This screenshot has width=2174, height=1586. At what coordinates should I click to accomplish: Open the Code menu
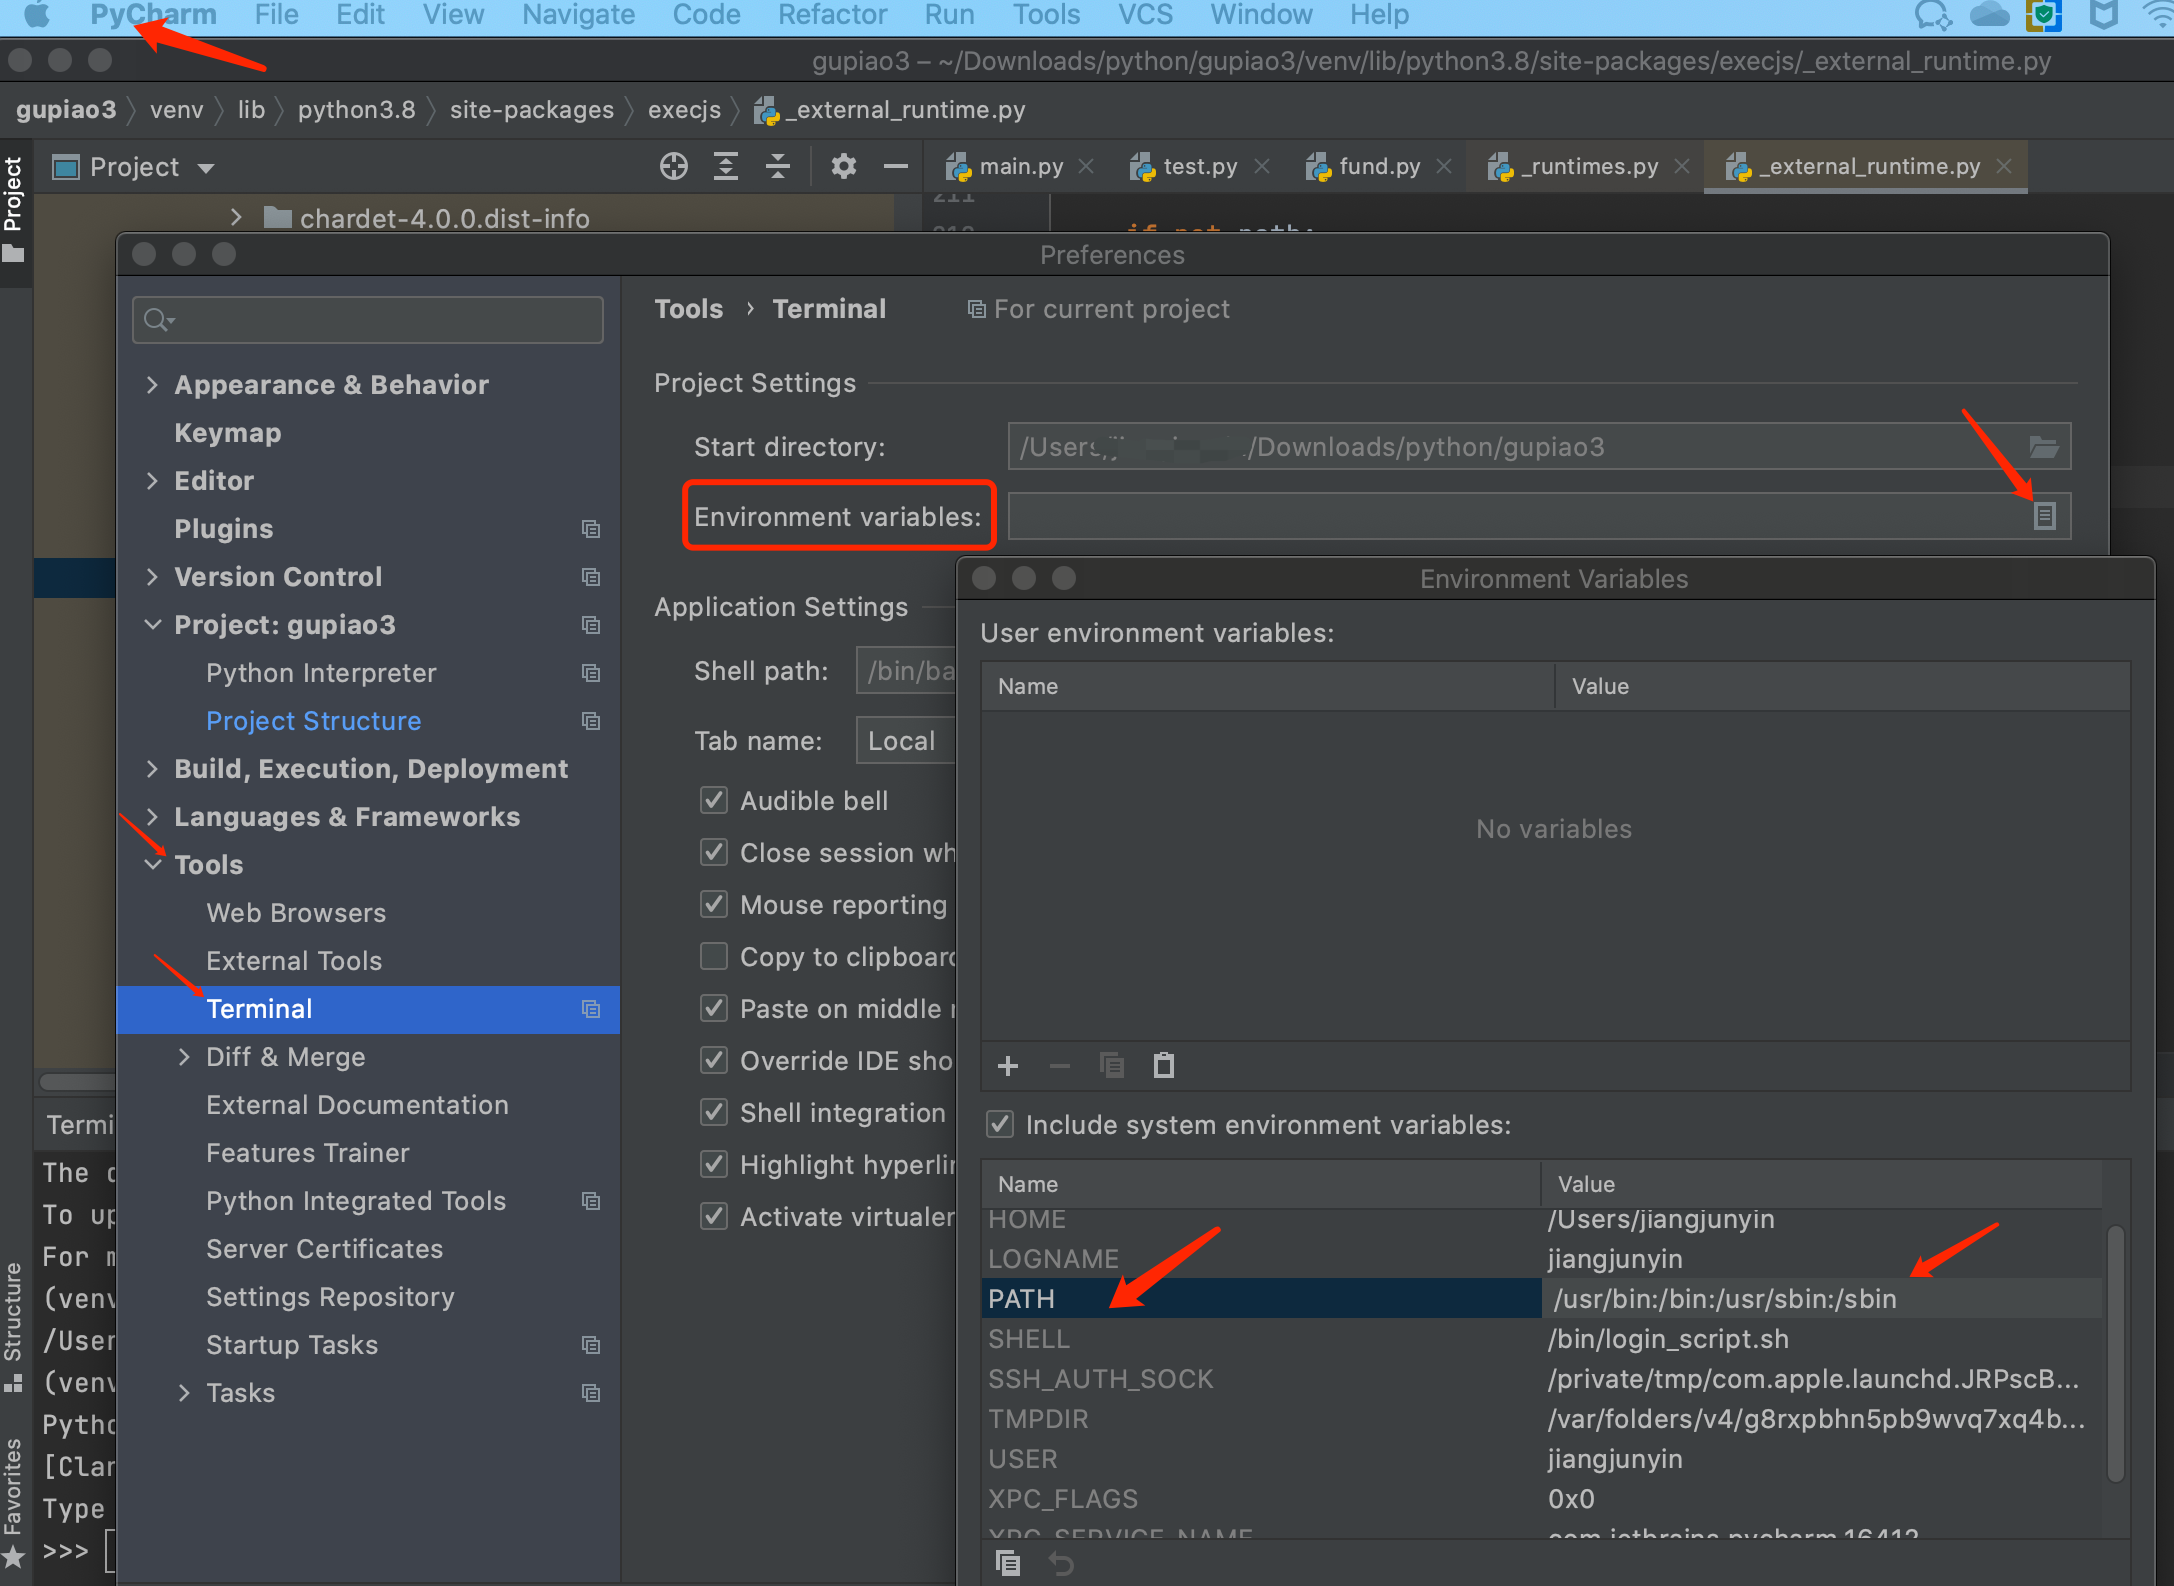pos(706,14)
